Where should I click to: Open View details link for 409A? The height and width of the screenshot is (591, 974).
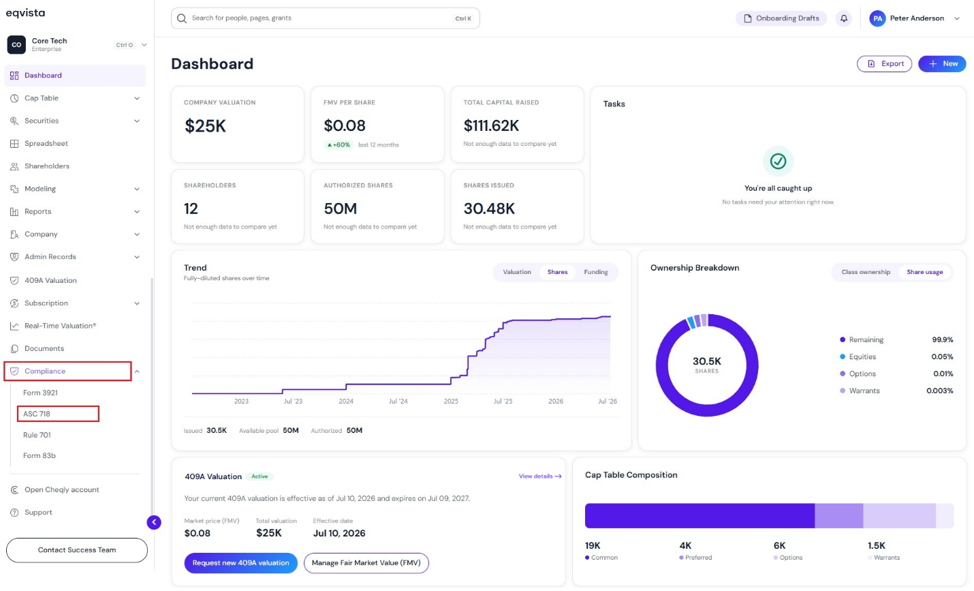tap(540, 476)
